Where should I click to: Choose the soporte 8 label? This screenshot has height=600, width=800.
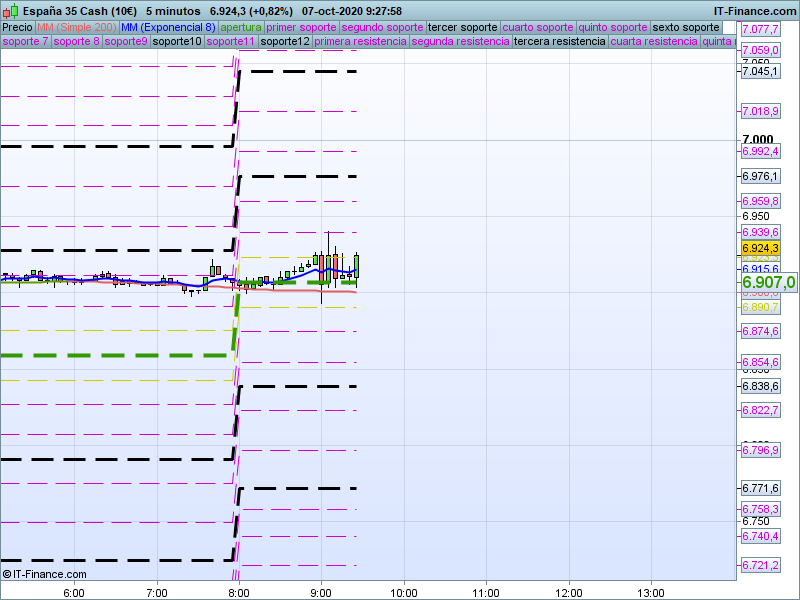point(76,41)
